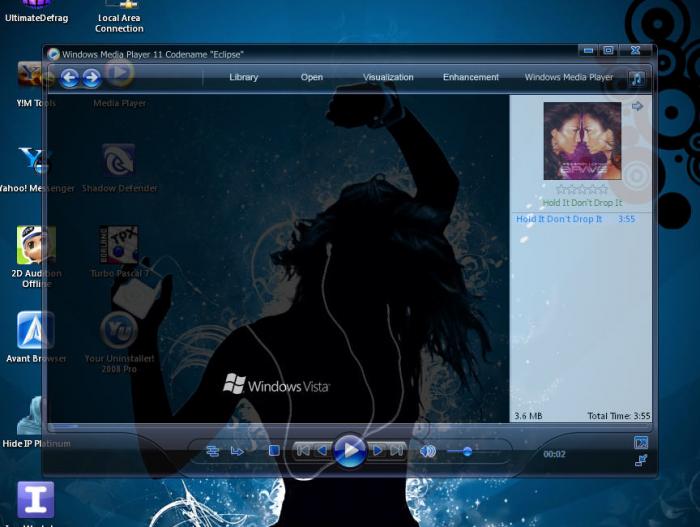Open the 2D Audition Offline desktop icon
Viewport: 700px width, 527px height.
36,257
